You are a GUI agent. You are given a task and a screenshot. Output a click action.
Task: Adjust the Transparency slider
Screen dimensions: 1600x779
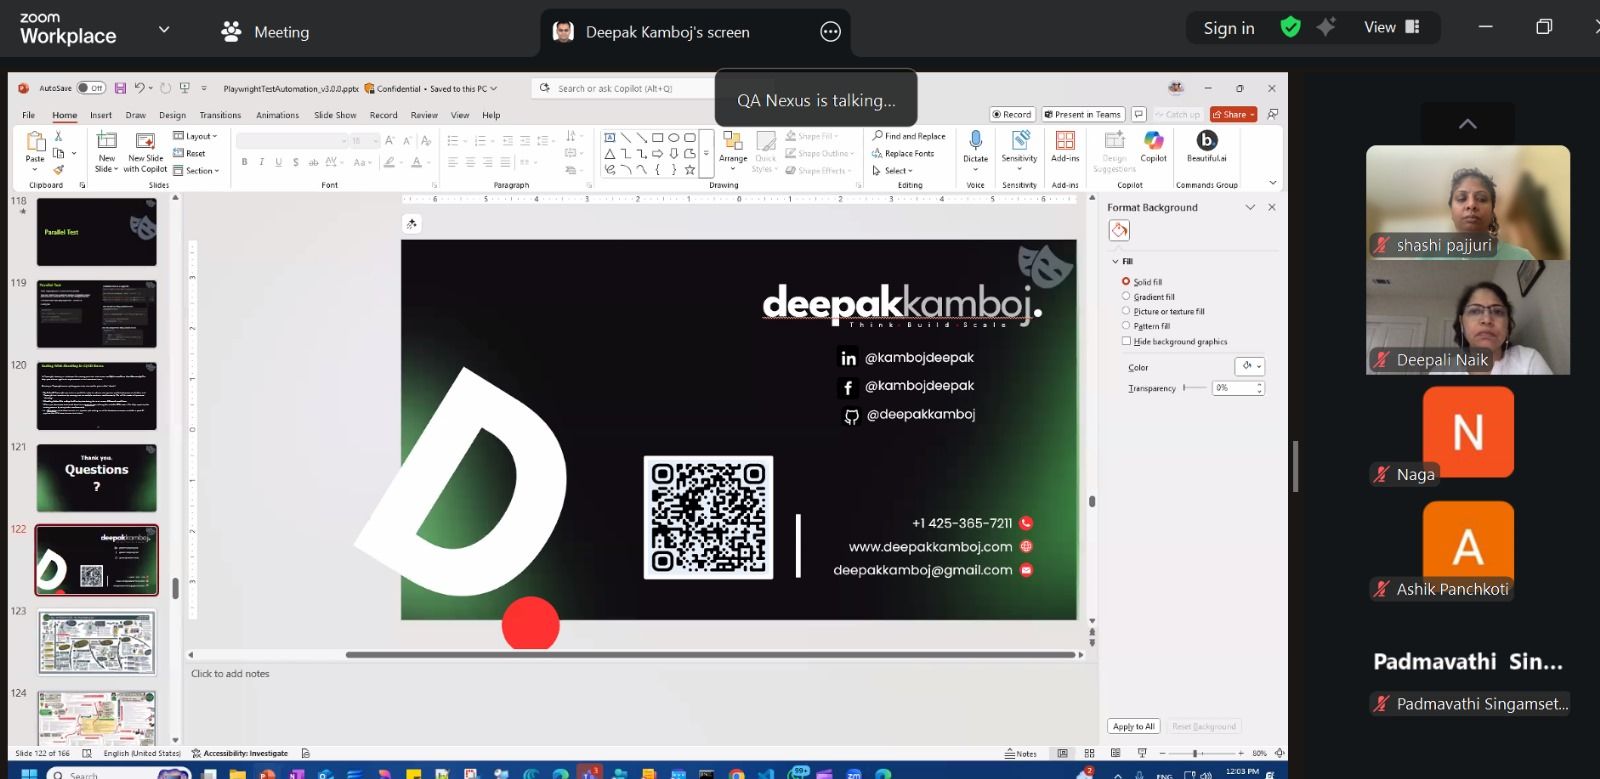[x=1194, y=388]
